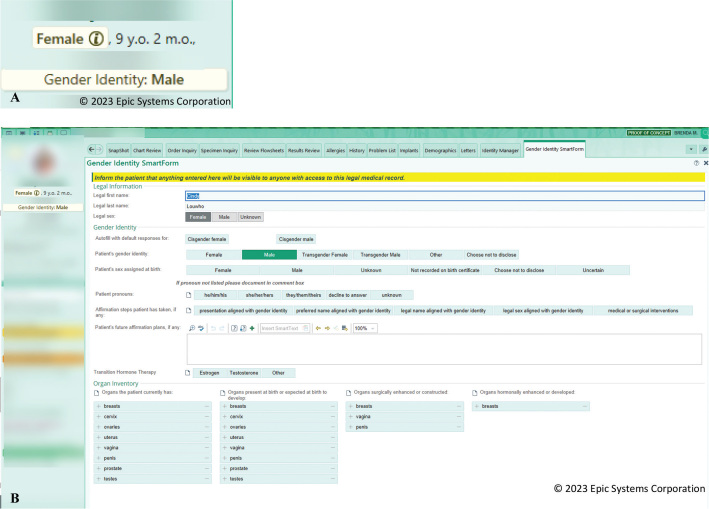Click the undo icon in the note toolbar
This screenshot has width=709, height=509.
click(213, 328)
